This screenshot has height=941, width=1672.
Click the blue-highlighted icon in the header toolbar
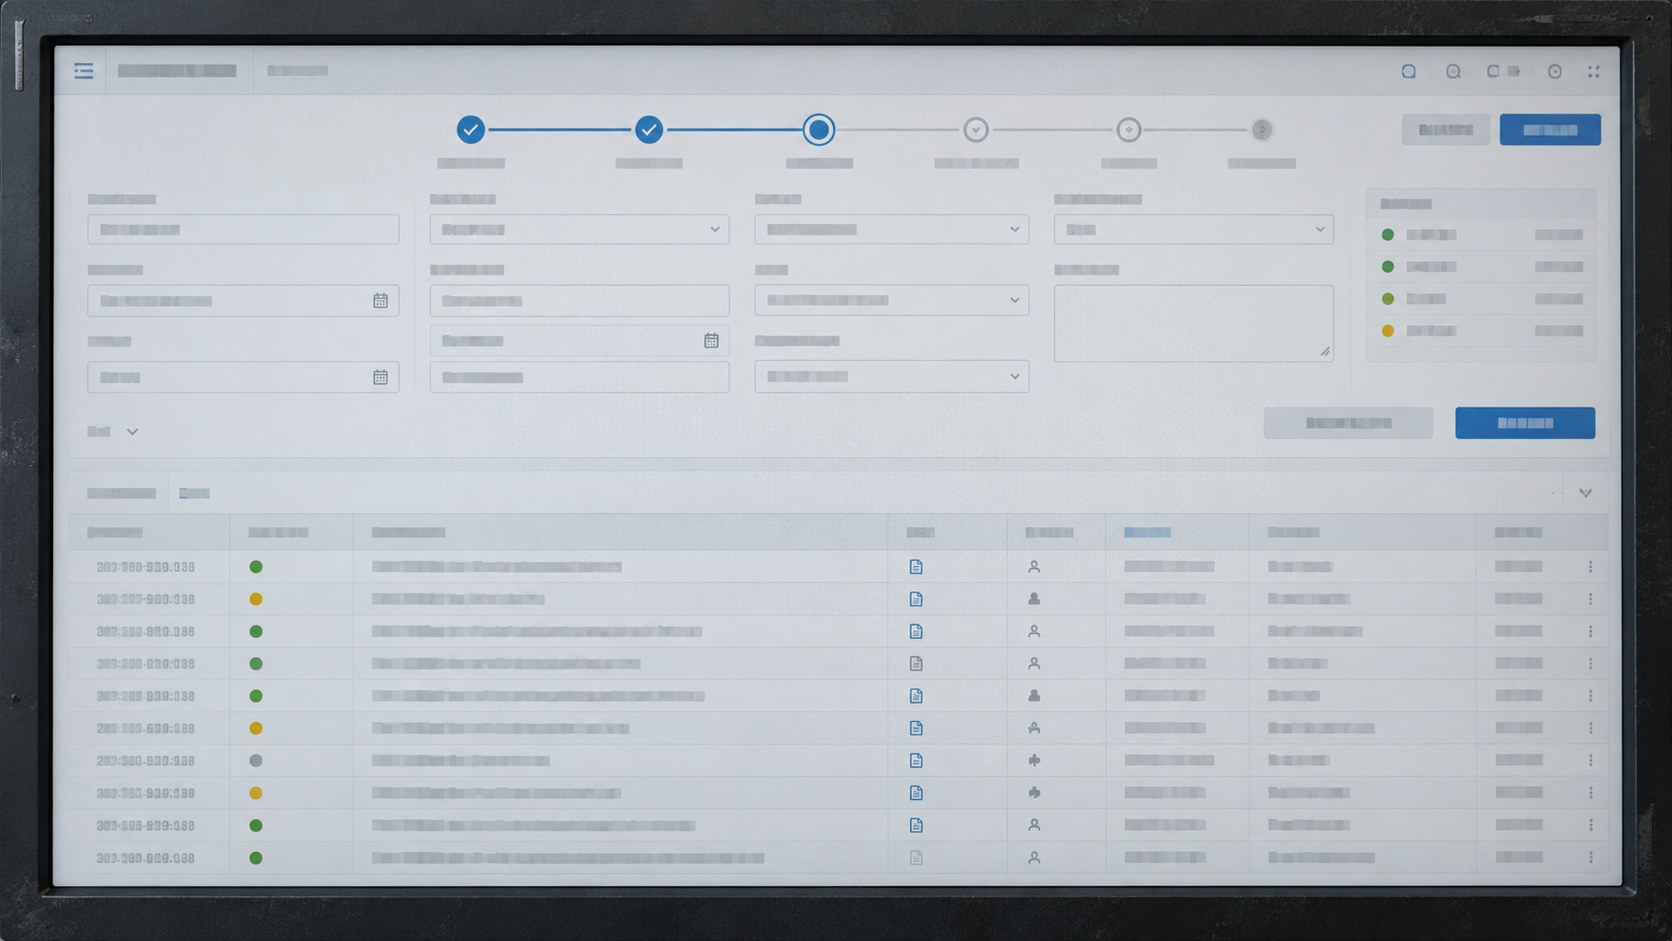coord(1408,71)
